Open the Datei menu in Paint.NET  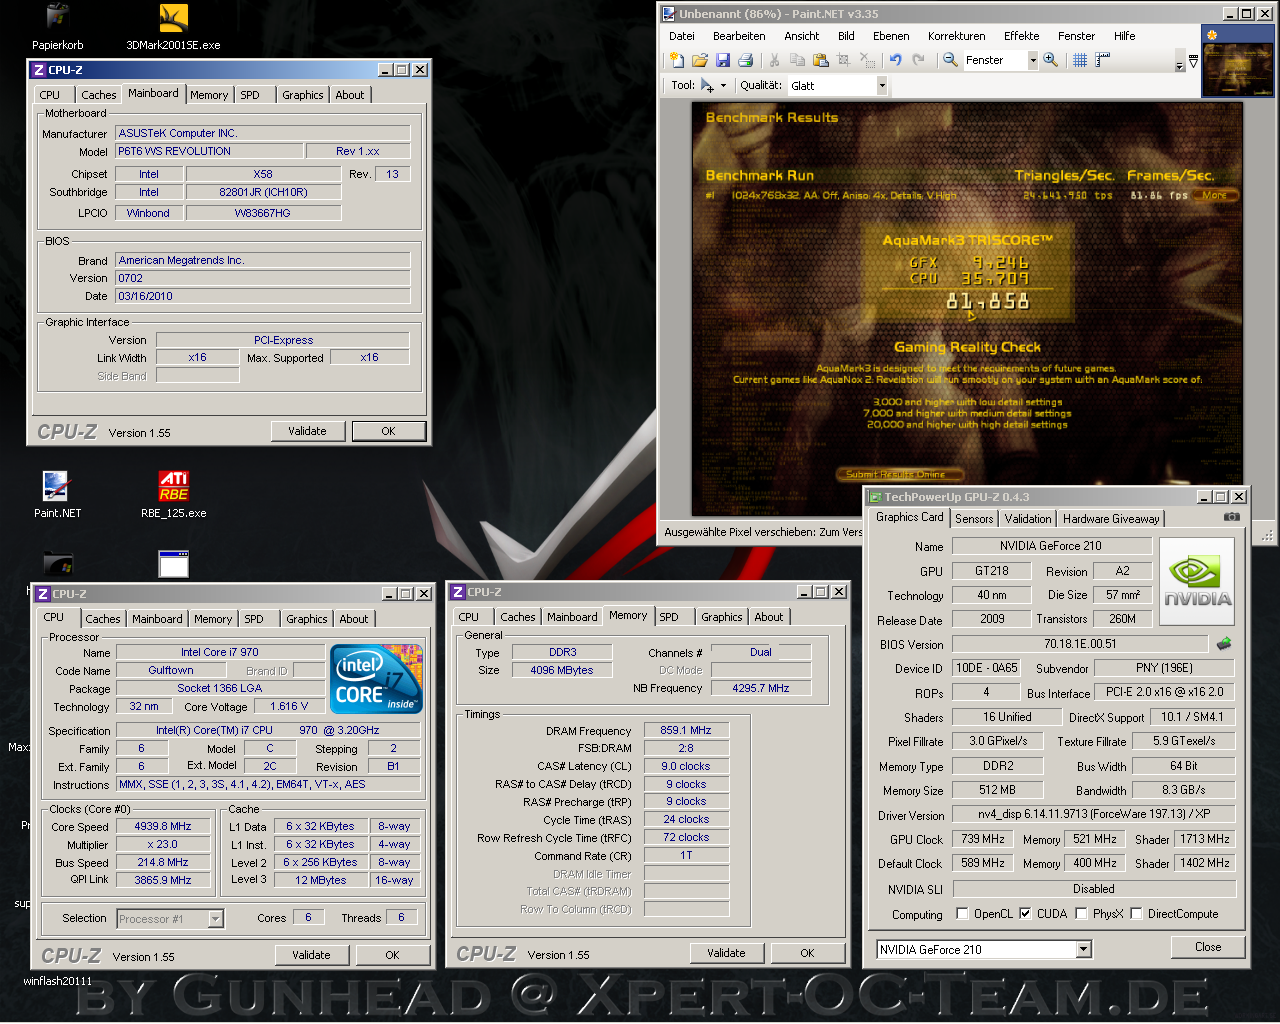(x=682, y=36)
